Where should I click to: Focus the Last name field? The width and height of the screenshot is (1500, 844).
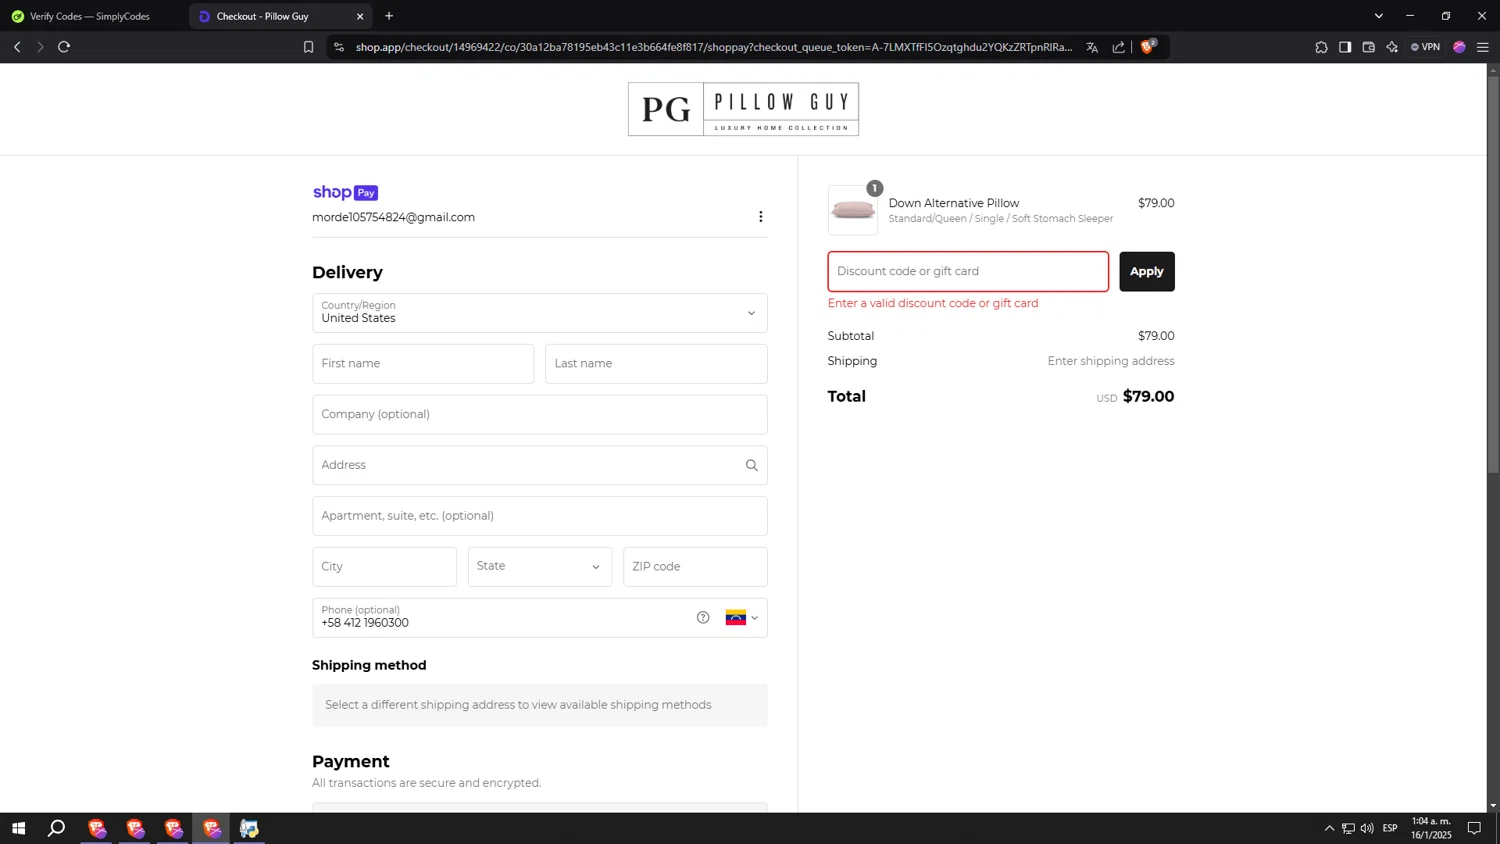[656, 364]
